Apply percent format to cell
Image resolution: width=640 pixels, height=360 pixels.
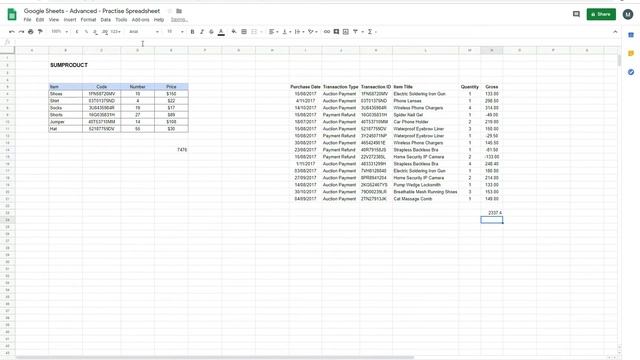pos(86,31)
